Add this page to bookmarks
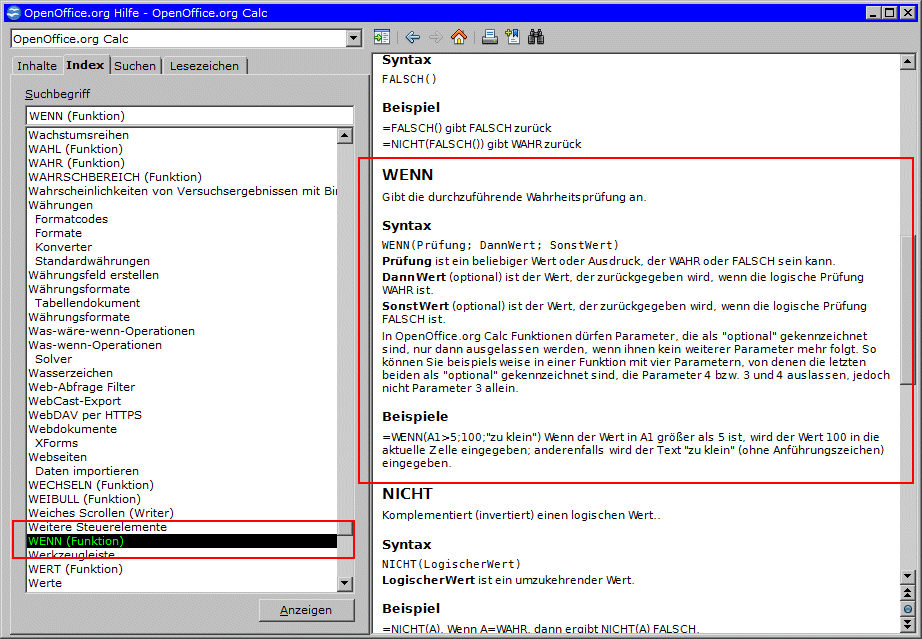The image size is (922, 639). tap(513, 38)
